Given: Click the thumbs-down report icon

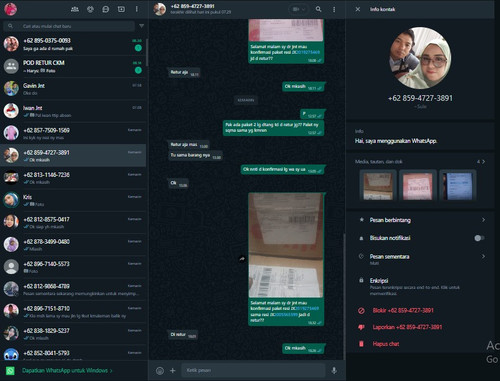Looking at the screenshot, I should tap(361, 327).
